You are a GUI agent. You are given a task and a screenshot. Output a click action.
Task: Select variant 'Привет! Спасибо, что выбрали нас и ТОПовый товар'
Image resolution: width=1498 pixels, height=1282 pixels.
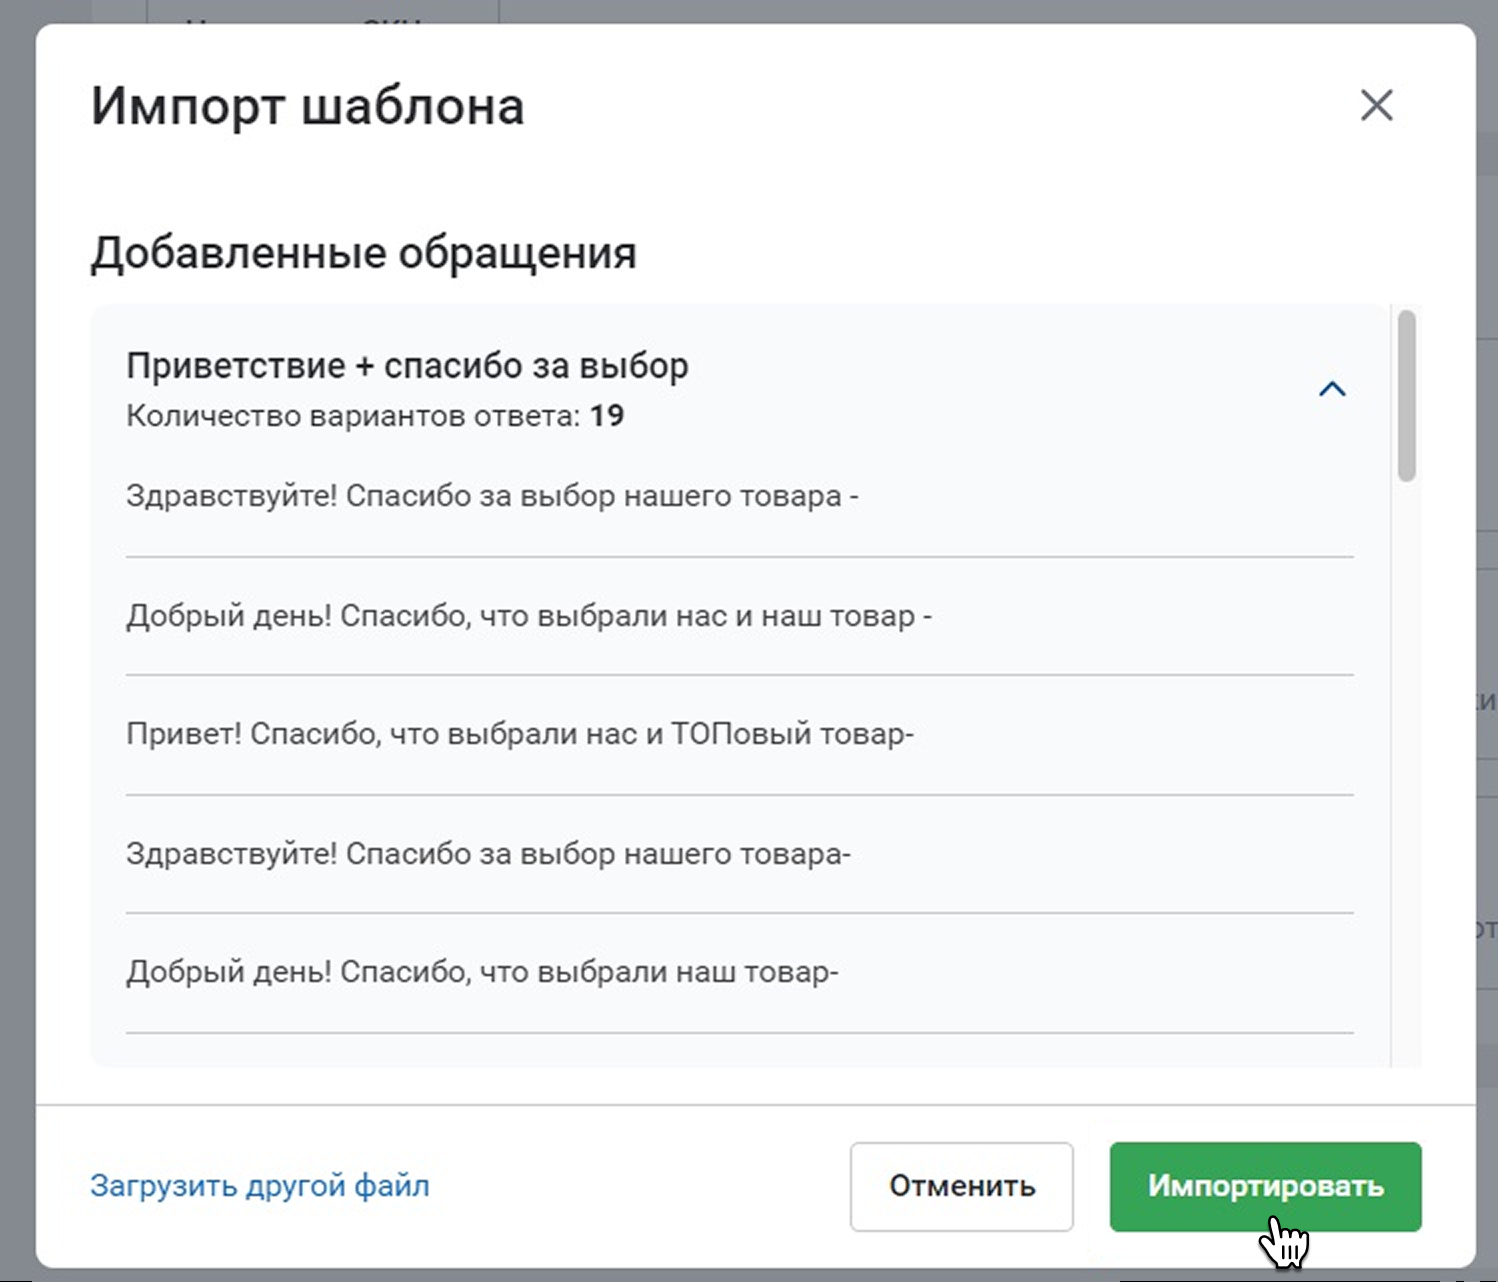point(520,735)
